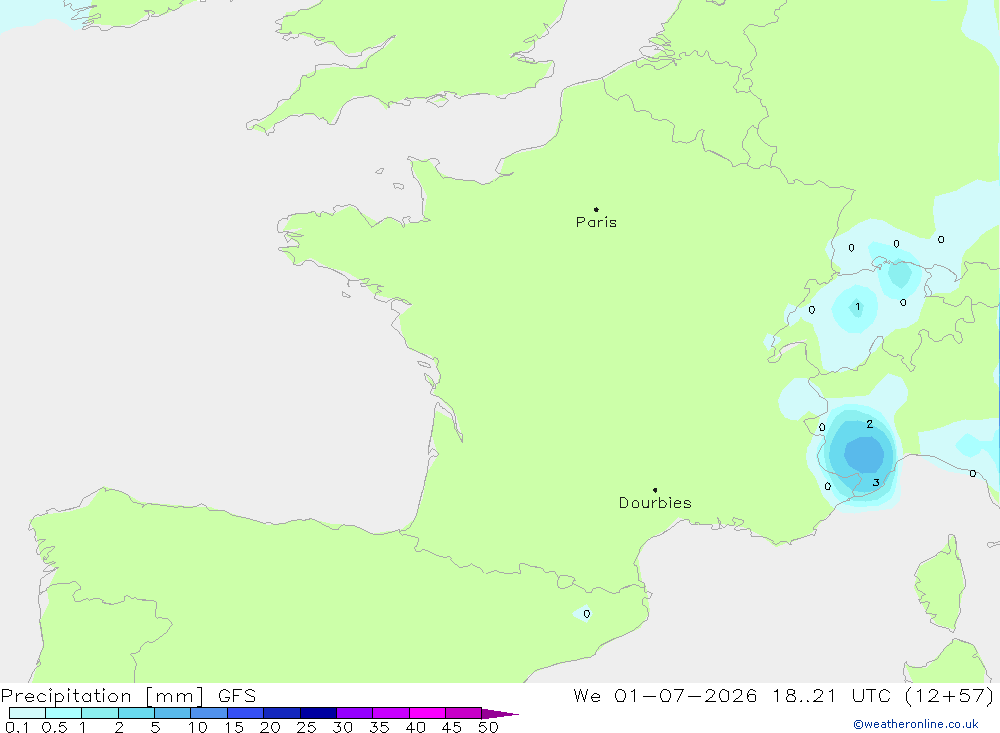This screenshot has height=733, width=1000.
Task: Click the '25' legend scale label
Action: pyautogui.click(x=307, y=727)
